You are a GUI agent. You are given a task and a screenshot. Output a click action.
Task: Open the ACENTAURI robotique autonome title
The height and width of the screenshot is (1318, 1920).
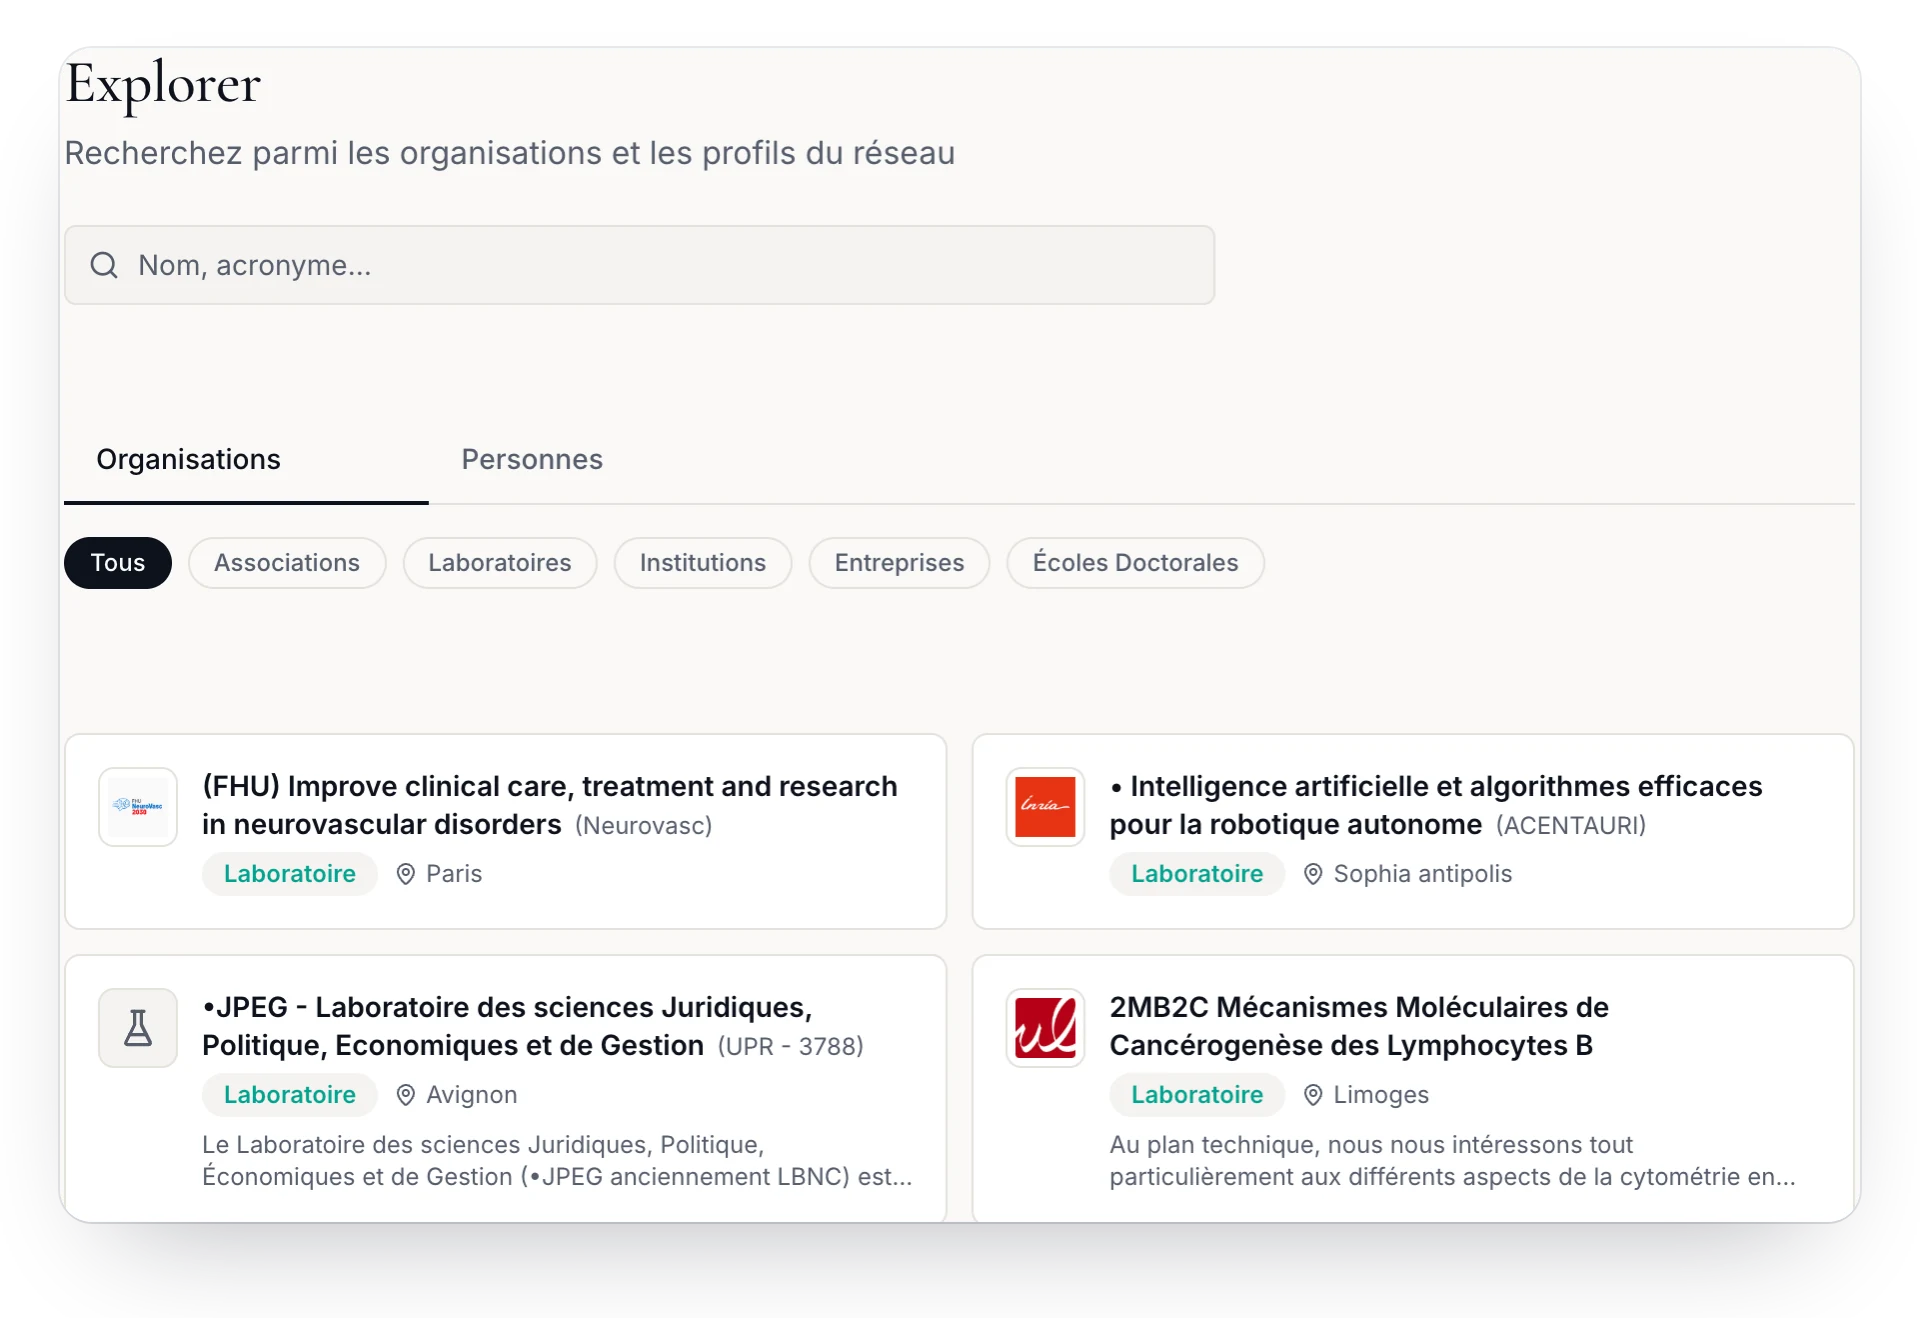(1436, 805)
